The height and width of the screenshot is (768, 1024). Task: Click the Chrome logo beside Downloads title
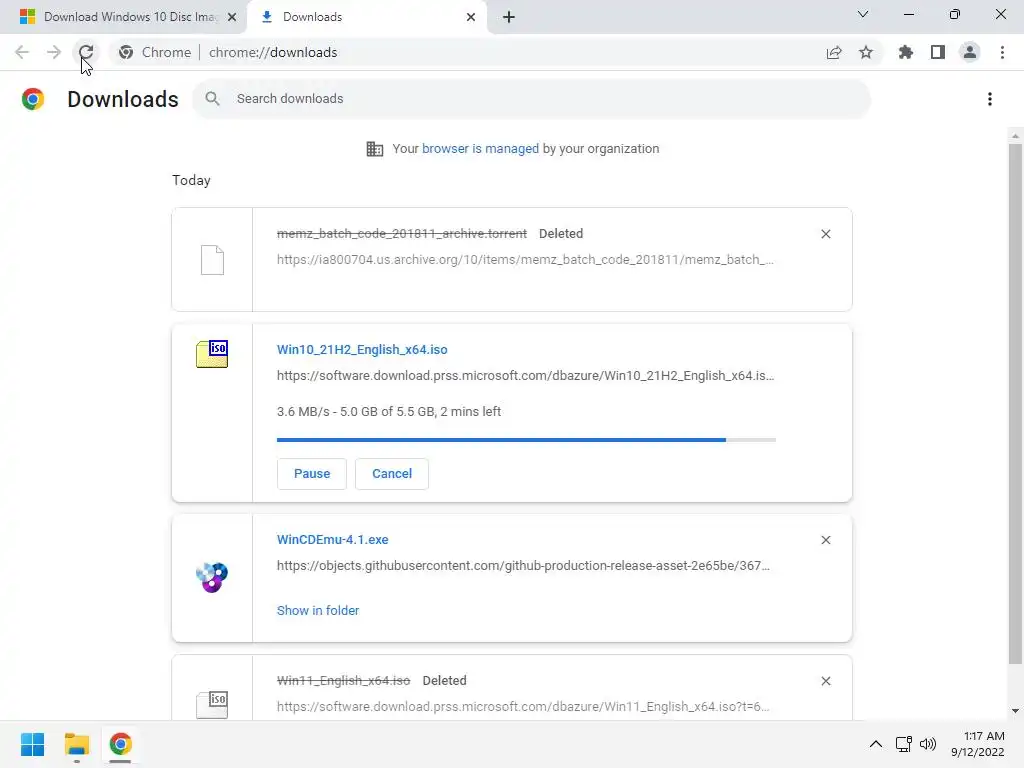pyautogui.click(x=33, y=99)
